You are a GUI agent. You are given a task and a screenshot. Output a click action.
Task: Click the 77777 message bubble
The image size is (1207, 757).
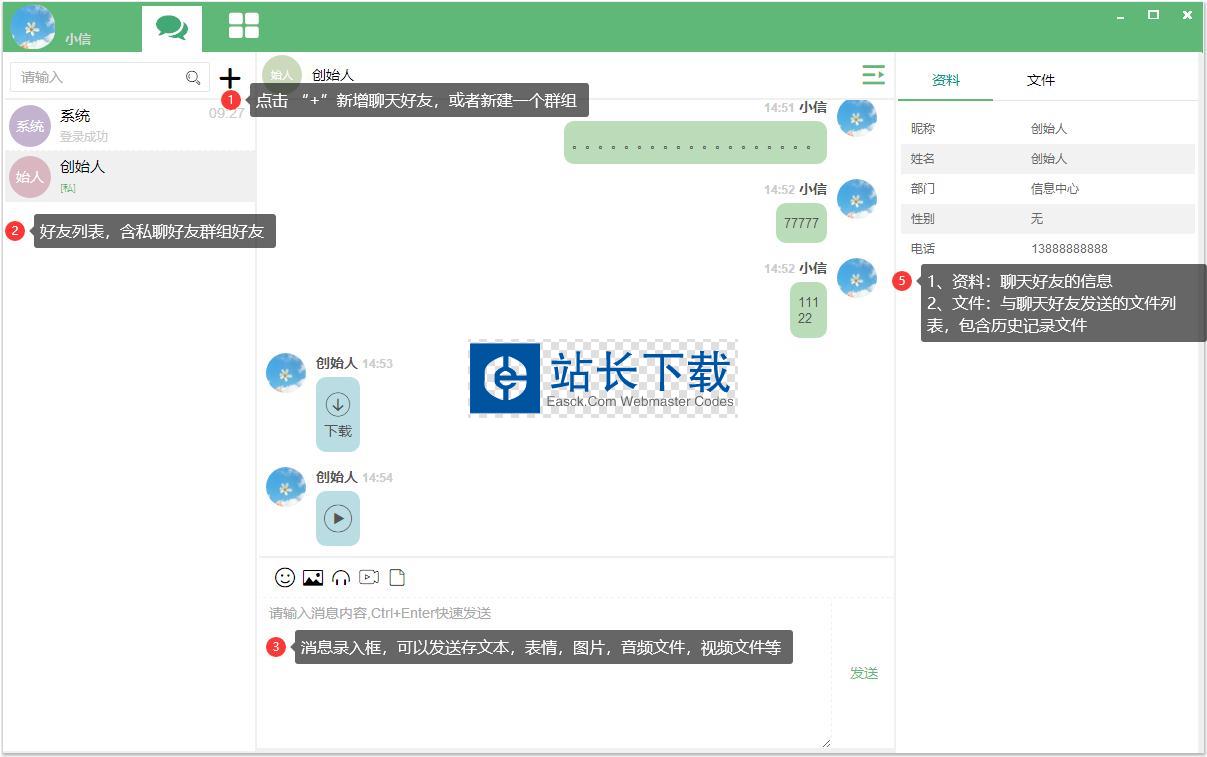[x=801, y=223]
